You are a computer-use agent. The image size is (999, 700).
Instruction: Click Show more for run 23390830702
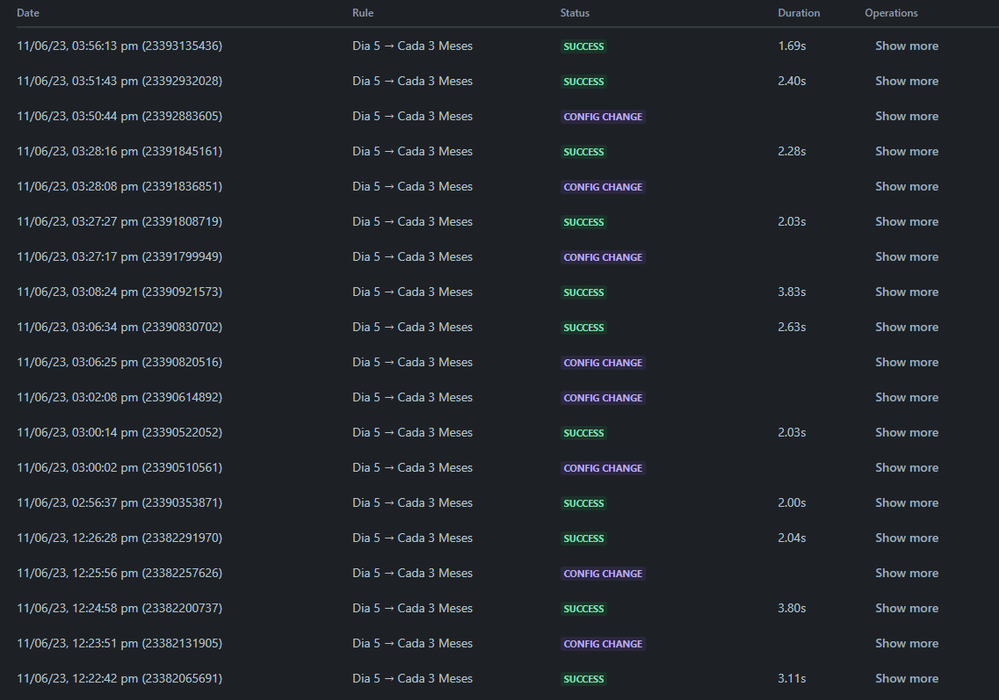[x=906, y=327]
